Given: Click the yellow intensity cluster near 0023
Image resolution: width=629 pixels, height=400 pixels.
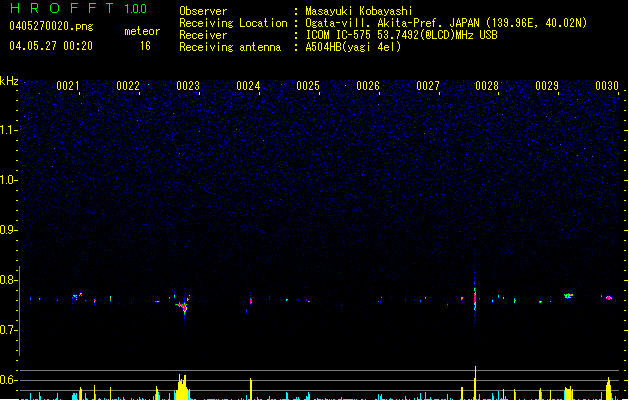Looking at the screenshot, I should click(182, 387).
